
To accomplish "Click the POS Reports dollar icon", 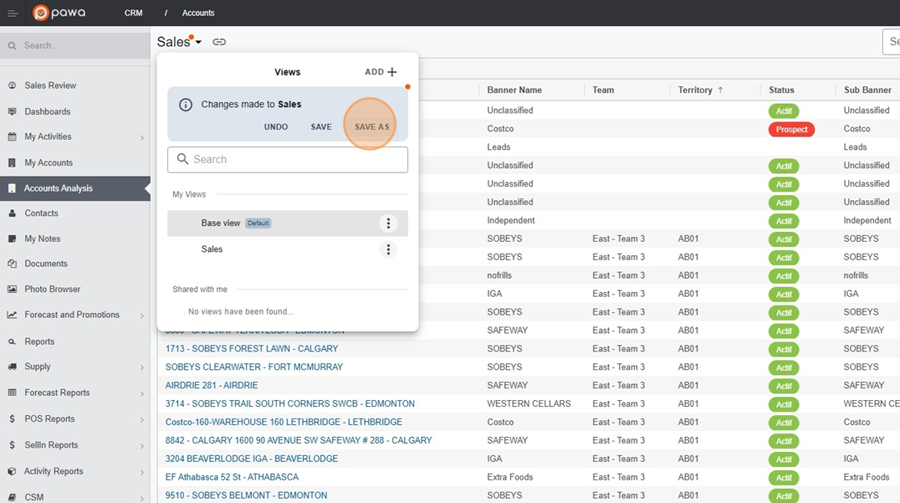I will 12,419.
